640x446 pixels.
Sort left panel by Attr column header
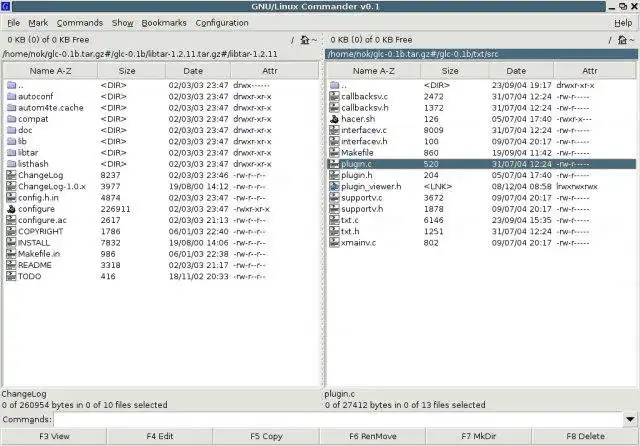click(x=274, y=71)
